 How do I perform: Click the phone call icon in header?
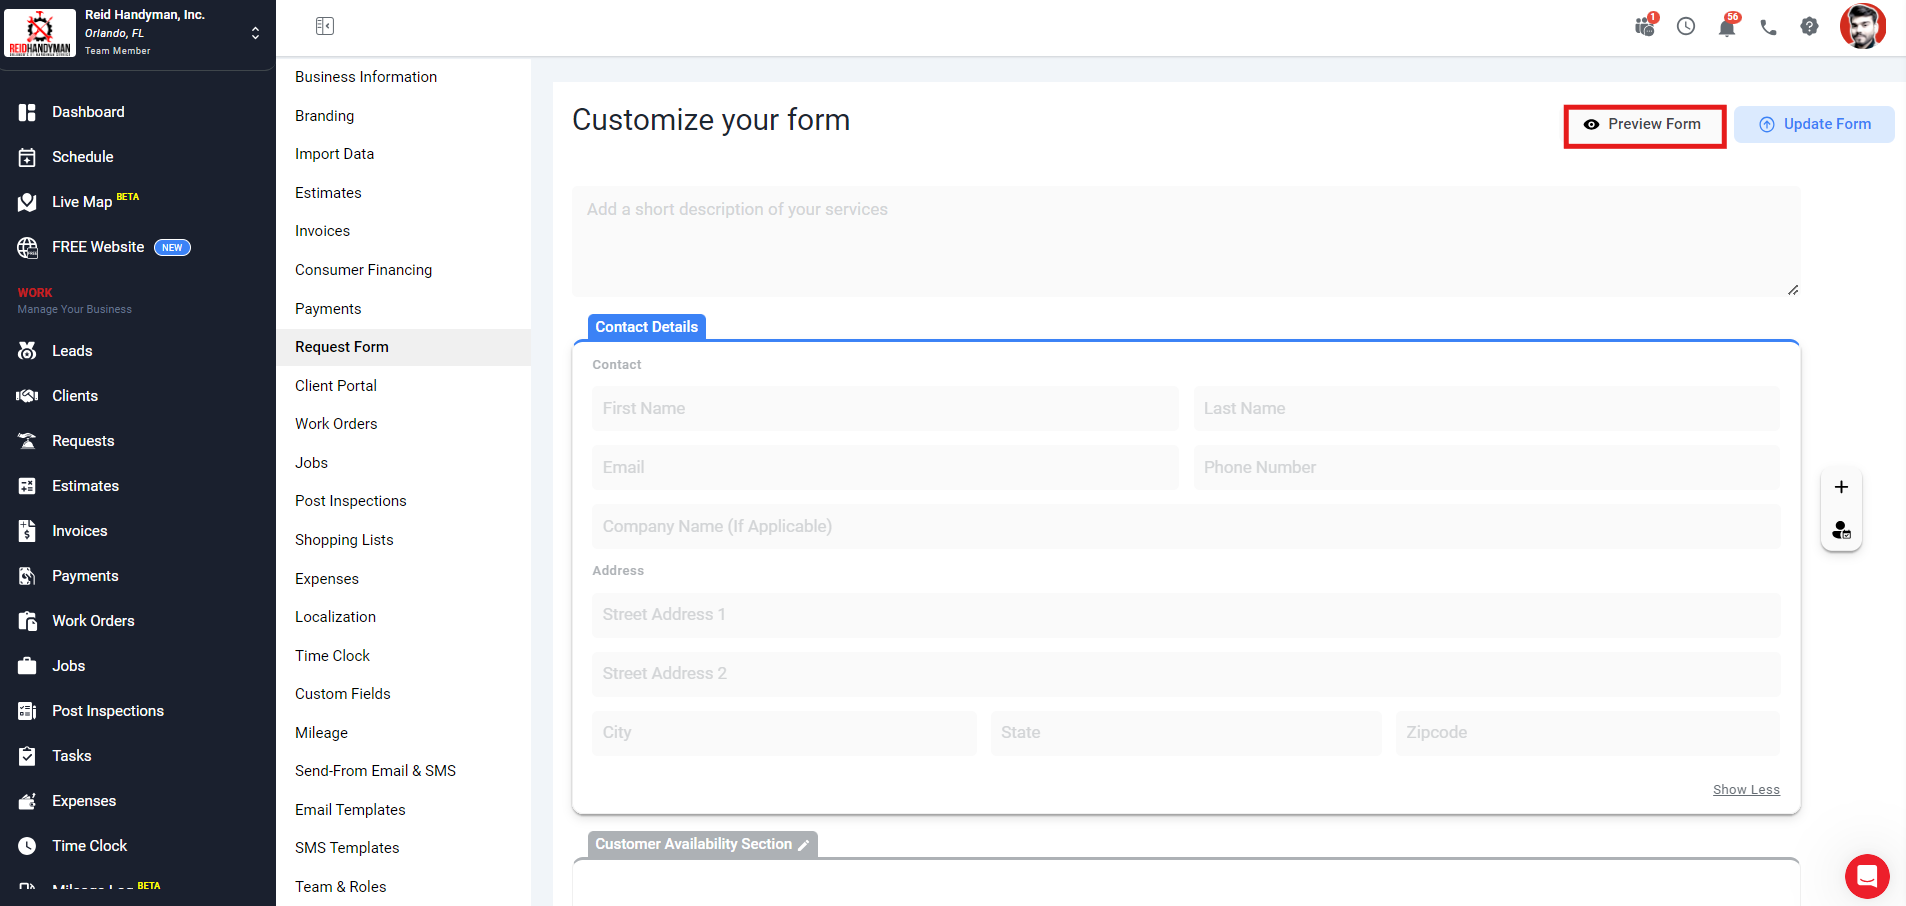point(1768,27)
